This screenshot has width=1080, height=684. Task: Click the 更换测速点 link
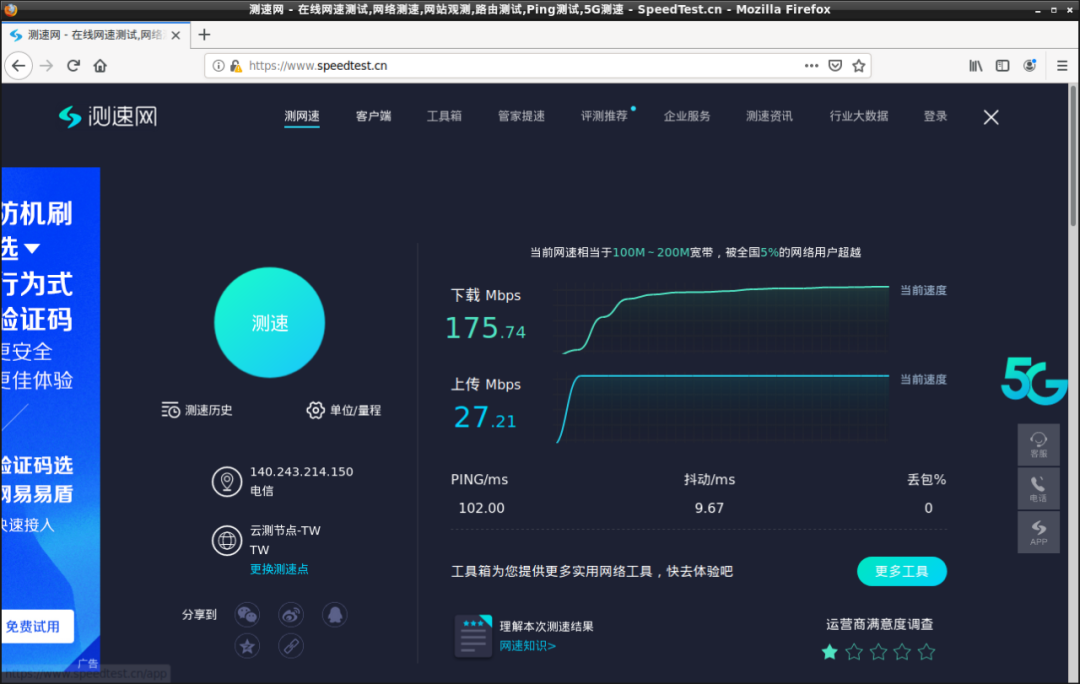click(x=279, y=569)
